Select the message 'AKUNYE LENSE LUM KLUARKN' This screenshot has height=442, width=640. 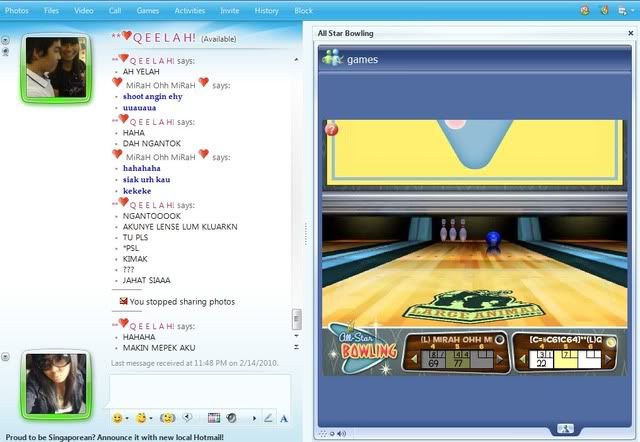coord(180,227)
